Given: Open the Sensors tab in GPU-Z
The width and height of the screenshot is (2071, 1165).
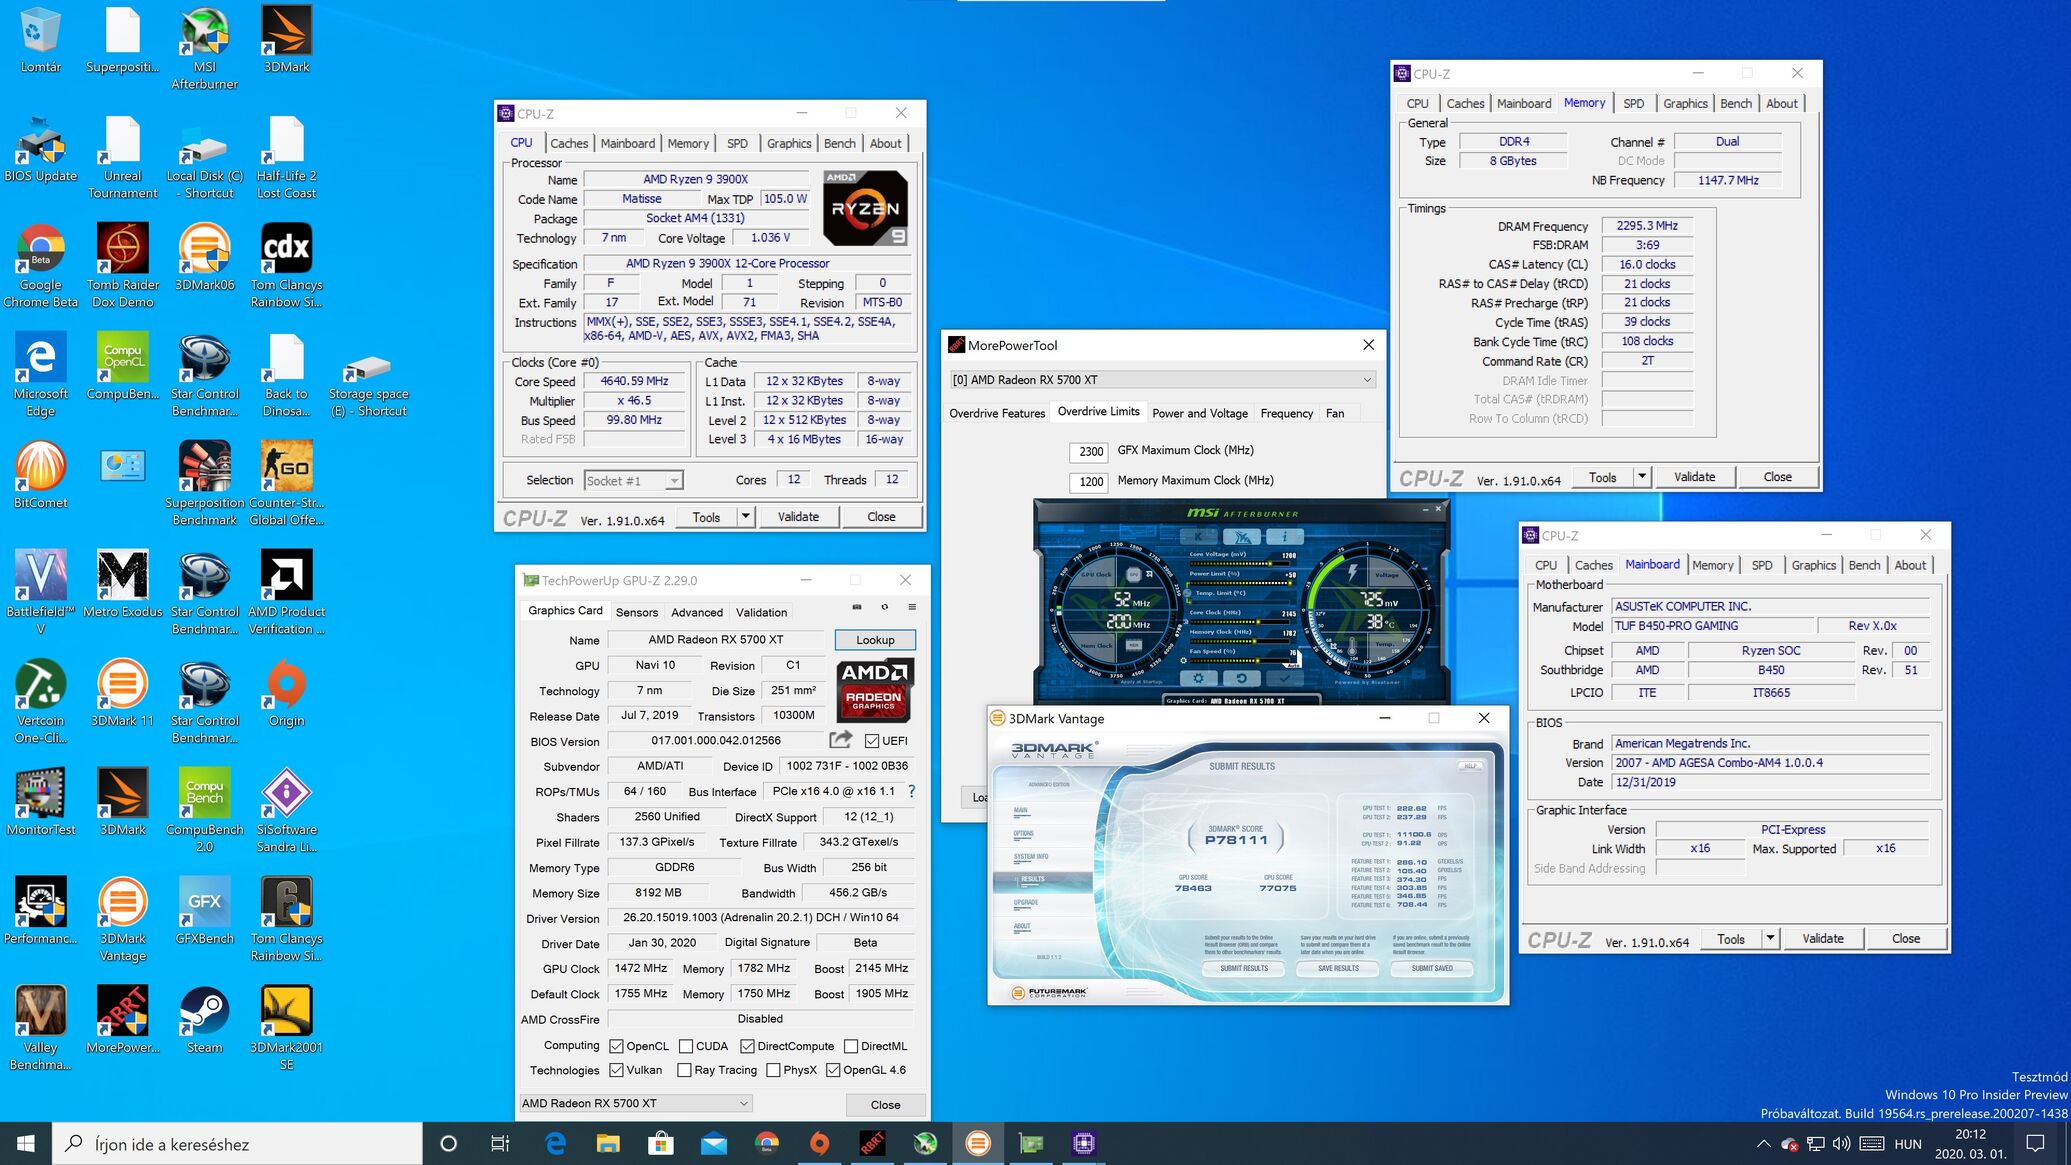Looking at the screenshot, I should 637,612.
